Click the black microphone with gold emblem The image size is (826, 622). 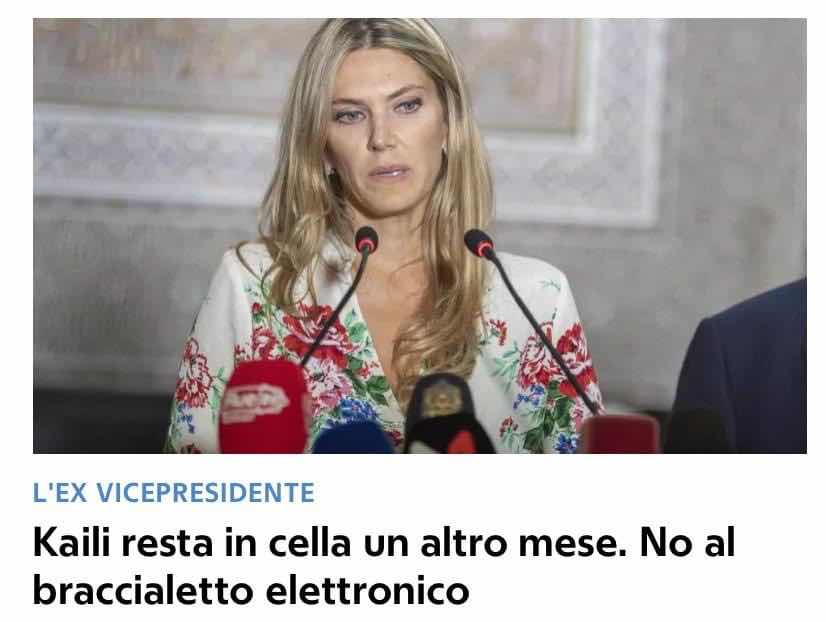coord(448,413)
